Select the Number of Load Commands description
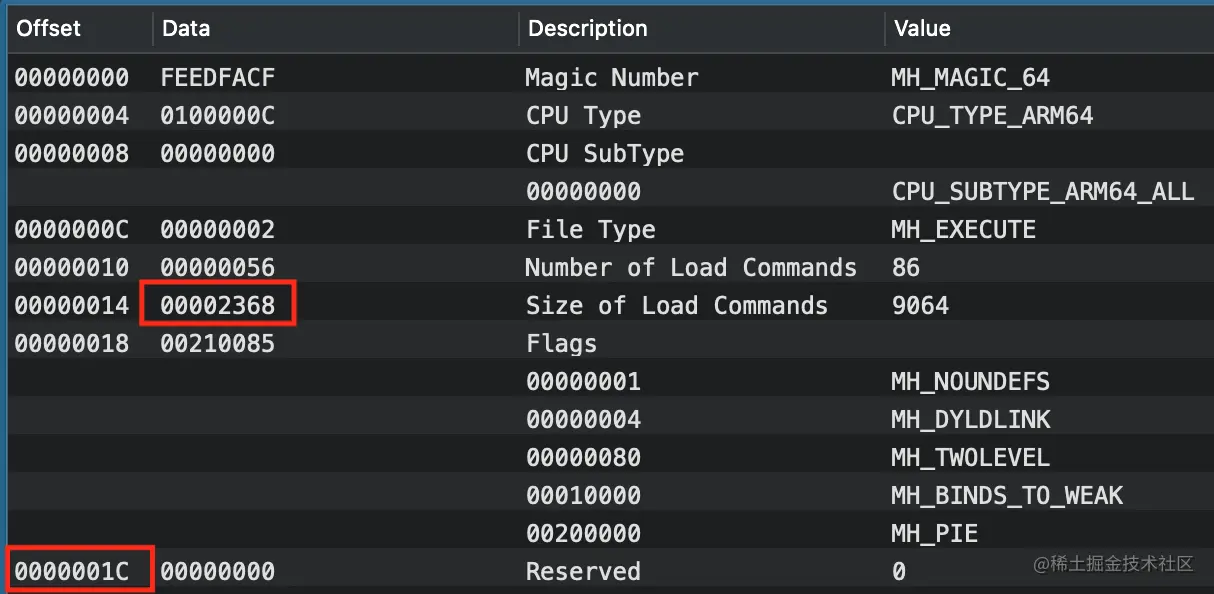 [690, 268]
